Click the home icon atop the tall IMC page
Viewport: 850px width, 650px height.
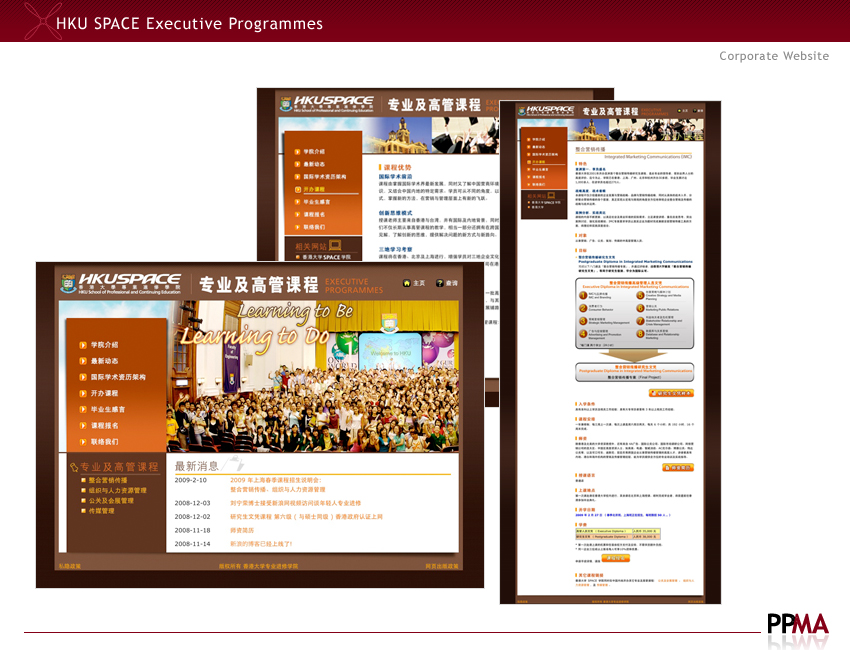pyautogui.click(x=679, y=111)
